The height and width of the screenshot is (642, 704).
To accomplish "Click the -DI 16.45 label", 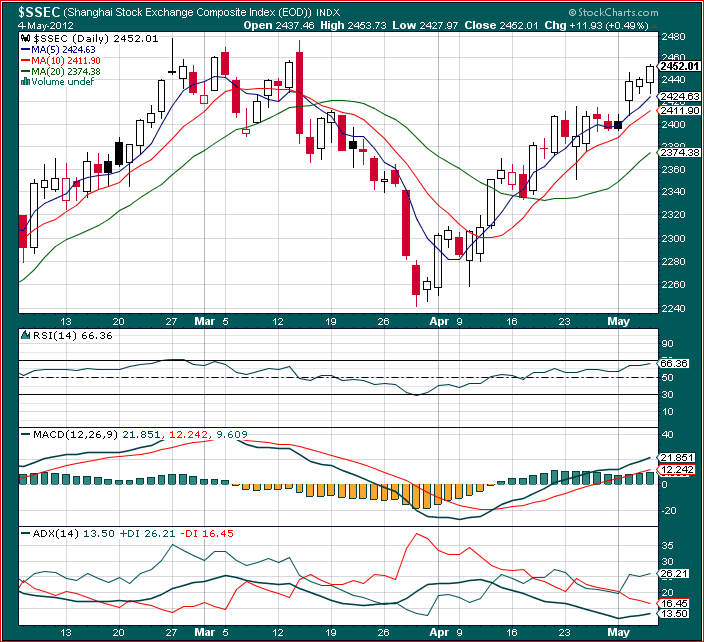I will point(207,533).
